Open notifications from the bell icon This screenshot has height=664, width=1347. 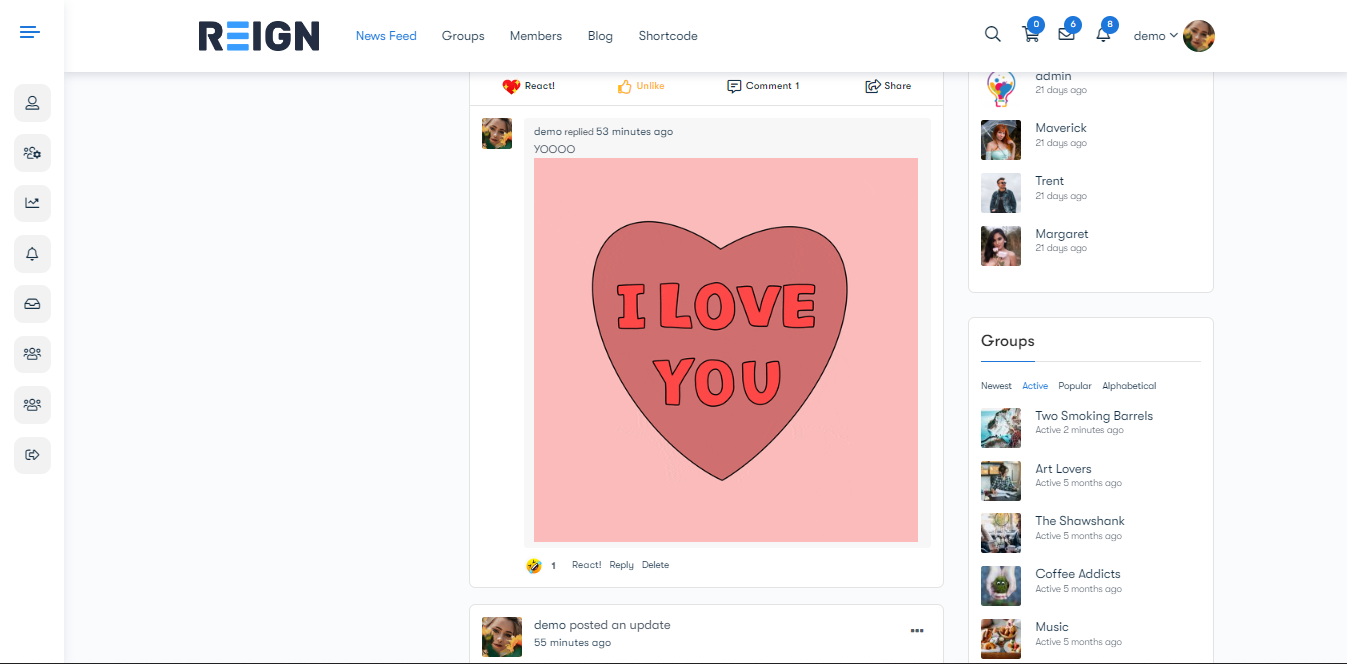(1101, 34)
